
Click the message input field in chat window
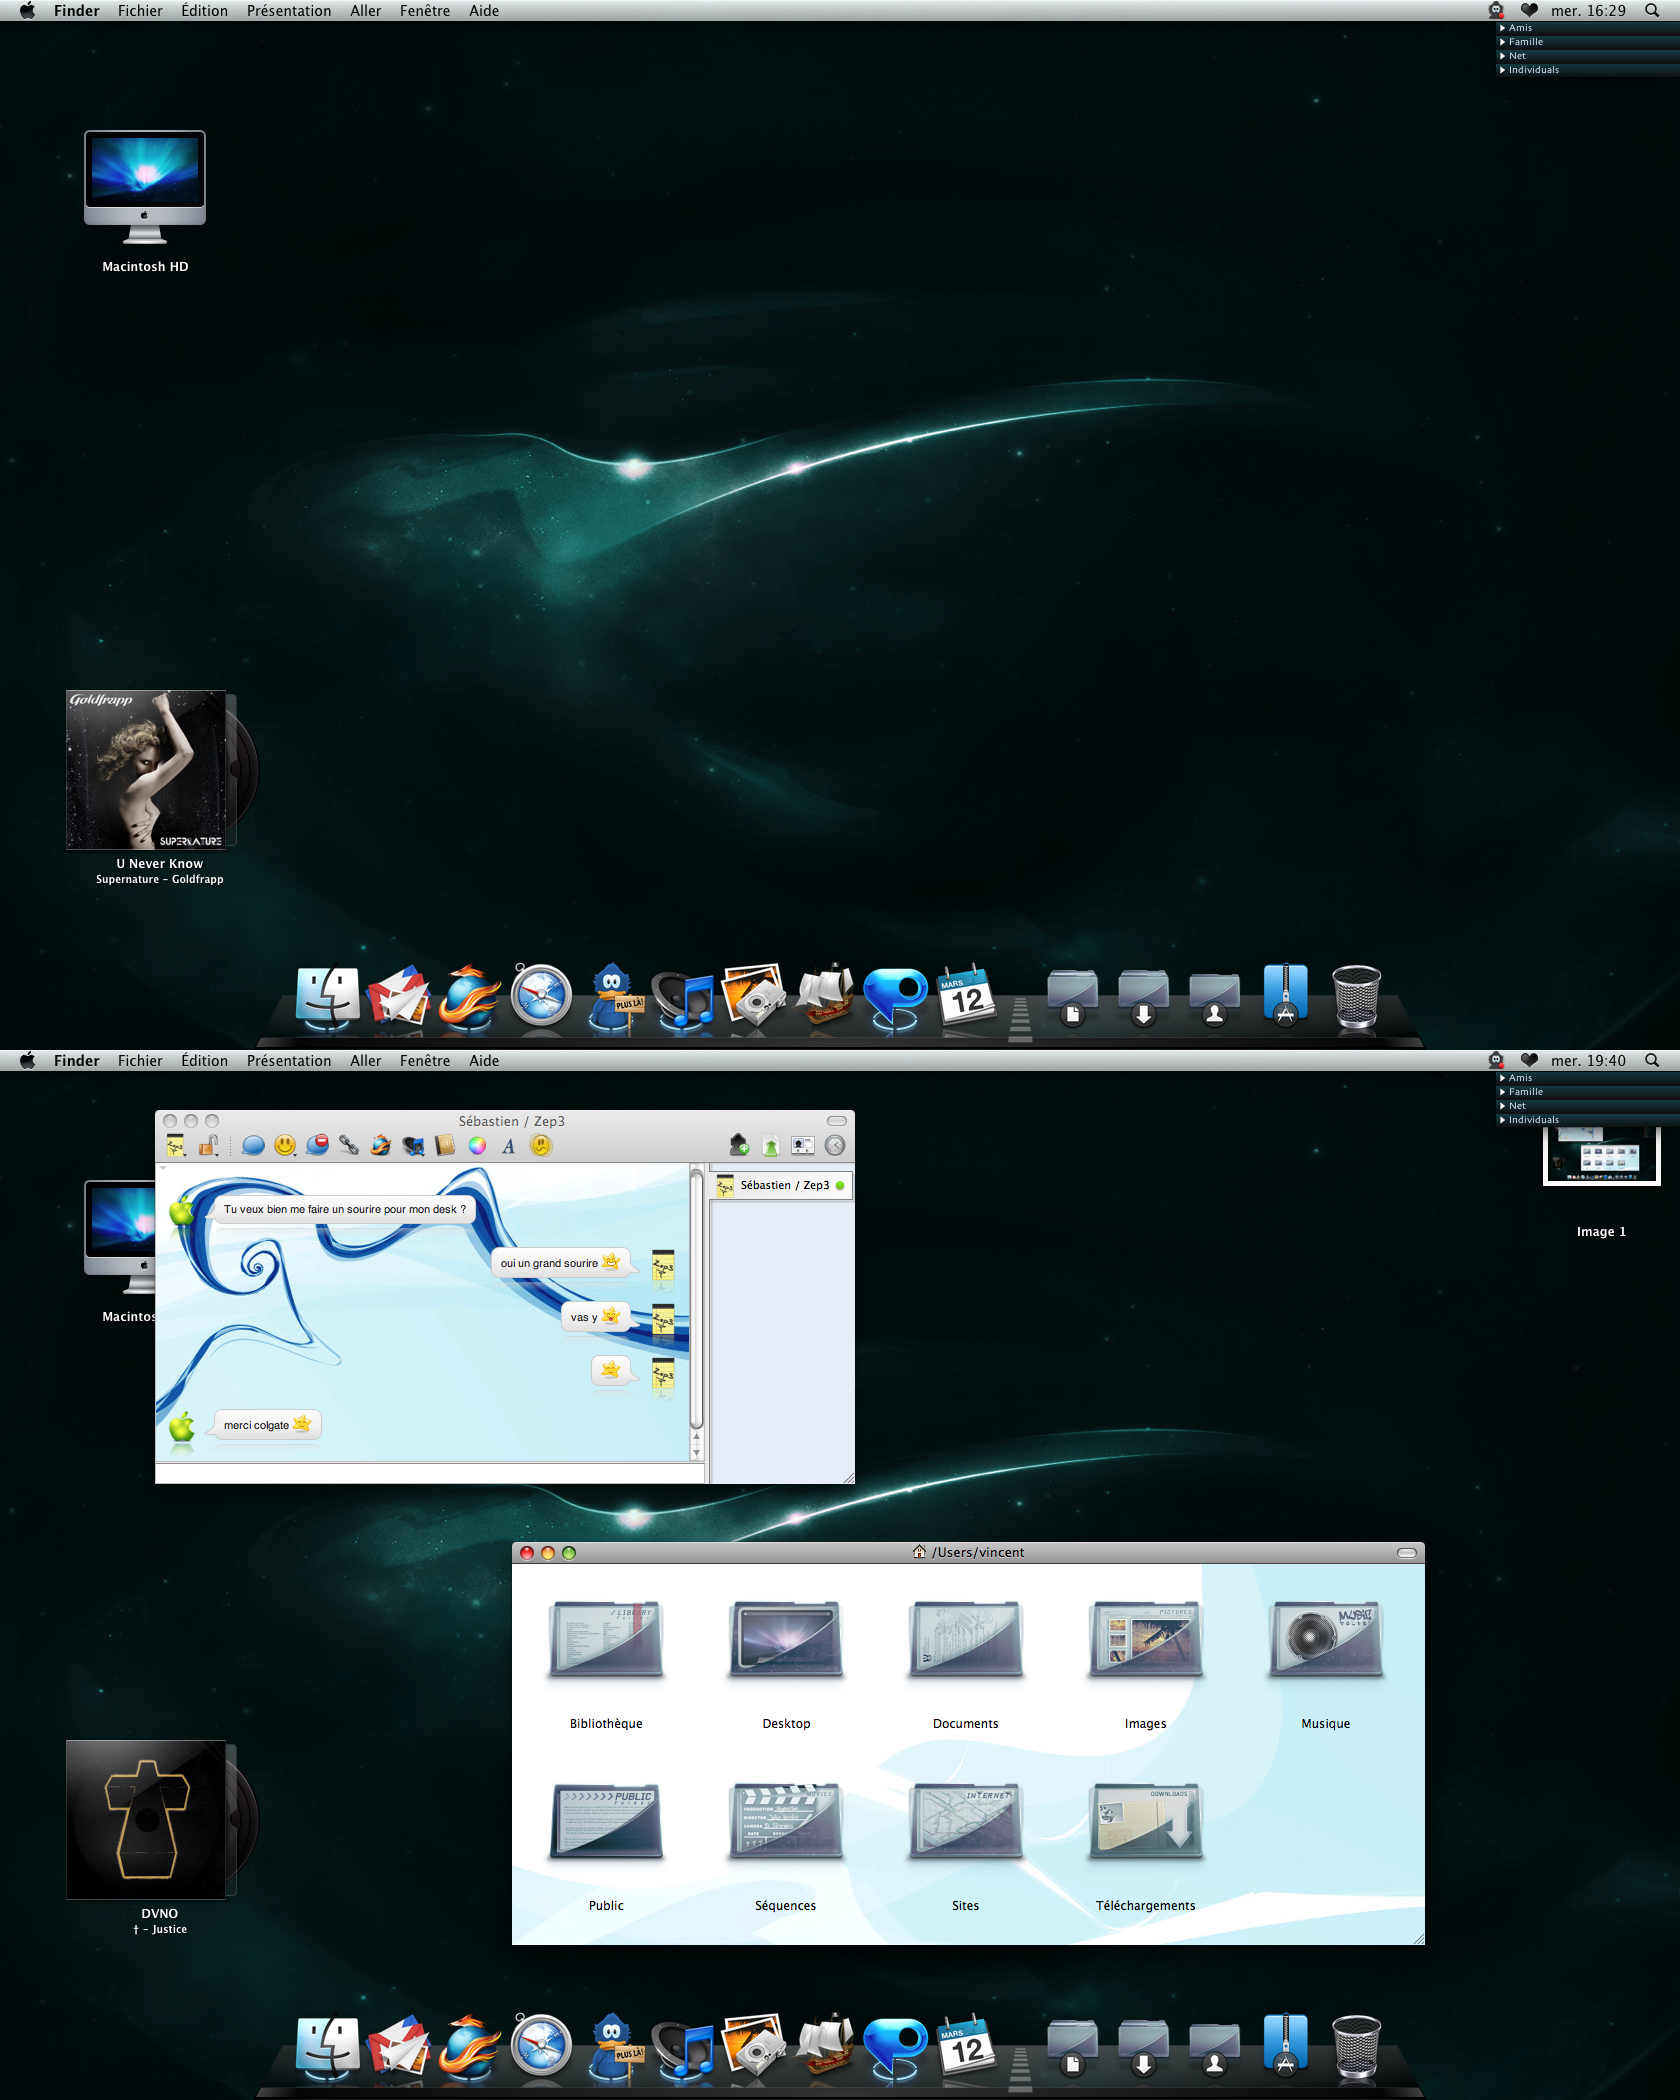[430, 1473]
